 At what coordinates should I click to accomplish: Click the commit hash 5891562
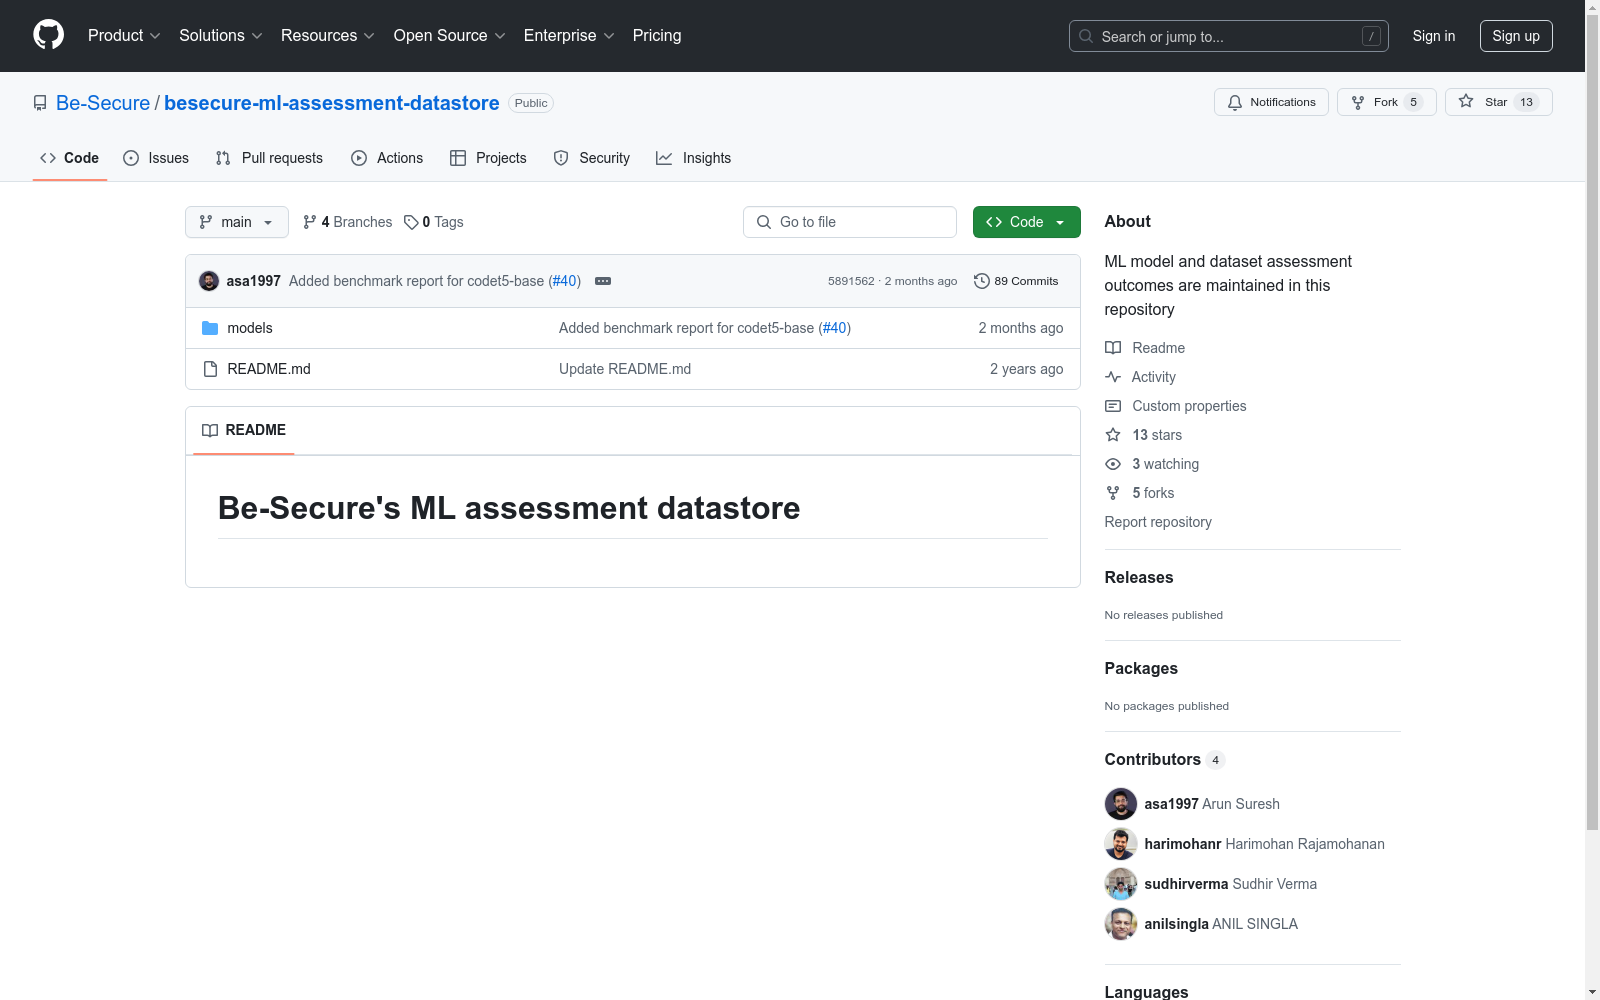pos(851,281)
